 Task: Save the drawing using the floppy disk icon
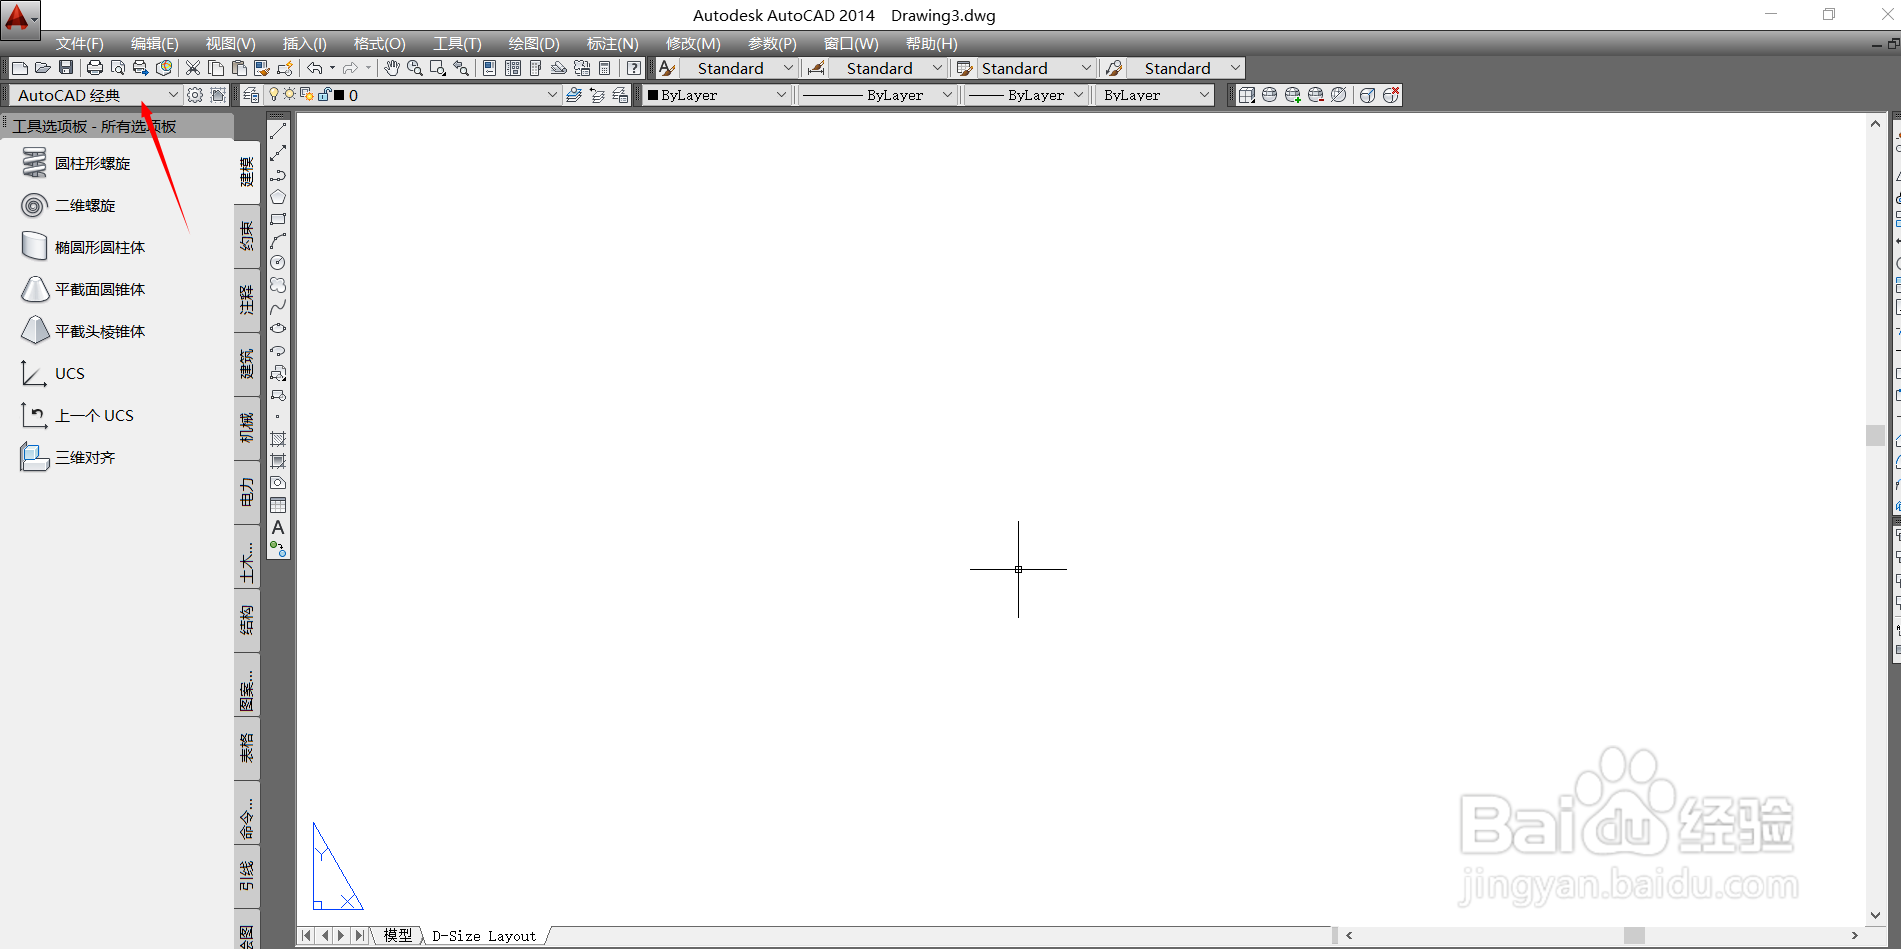point(66,68)
